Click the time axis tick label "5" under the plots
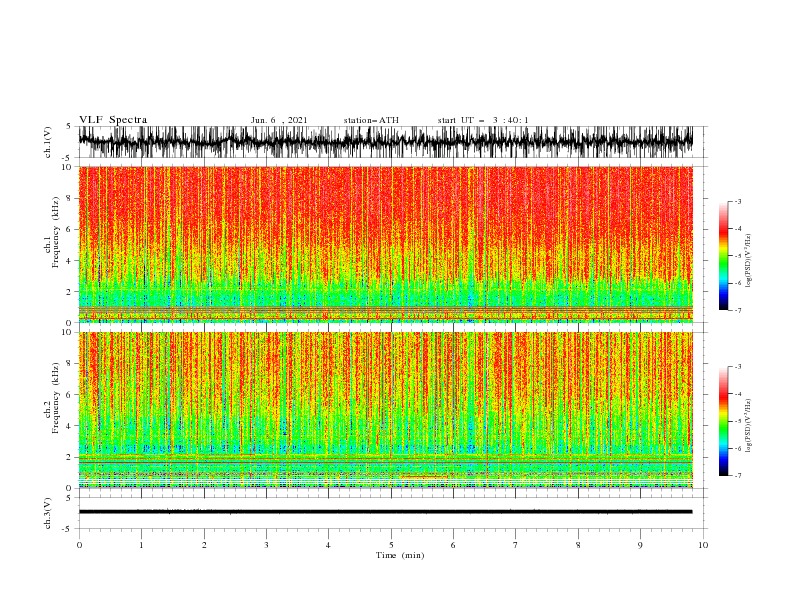Image resolution: width=792 pixels, height=612 pixels. pos(391,545)
